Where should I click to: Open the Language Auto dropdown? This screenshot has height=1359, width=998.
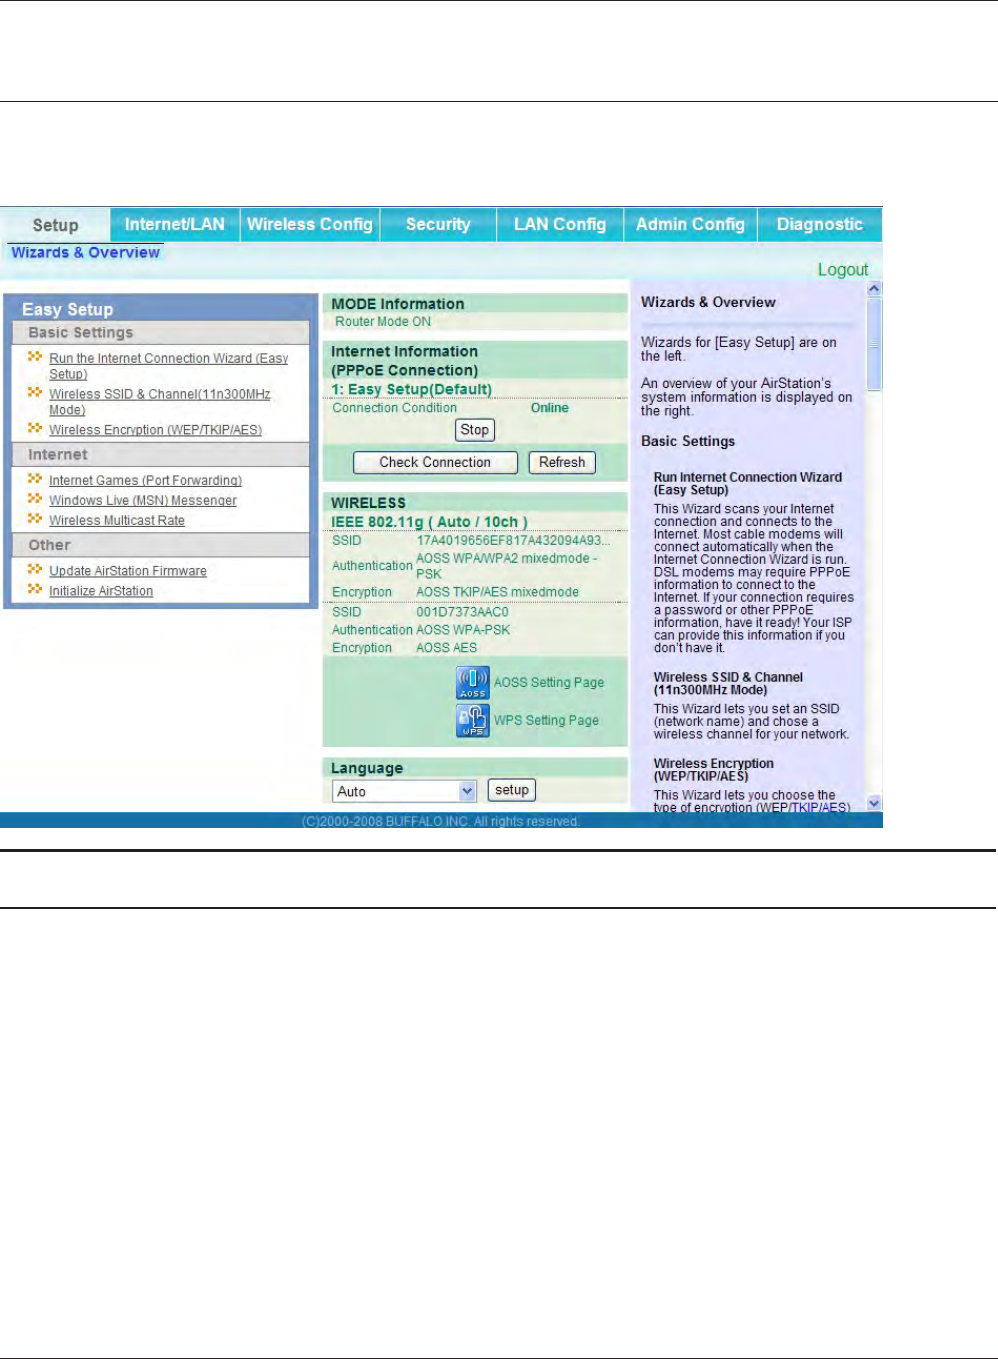click(404, 791)
